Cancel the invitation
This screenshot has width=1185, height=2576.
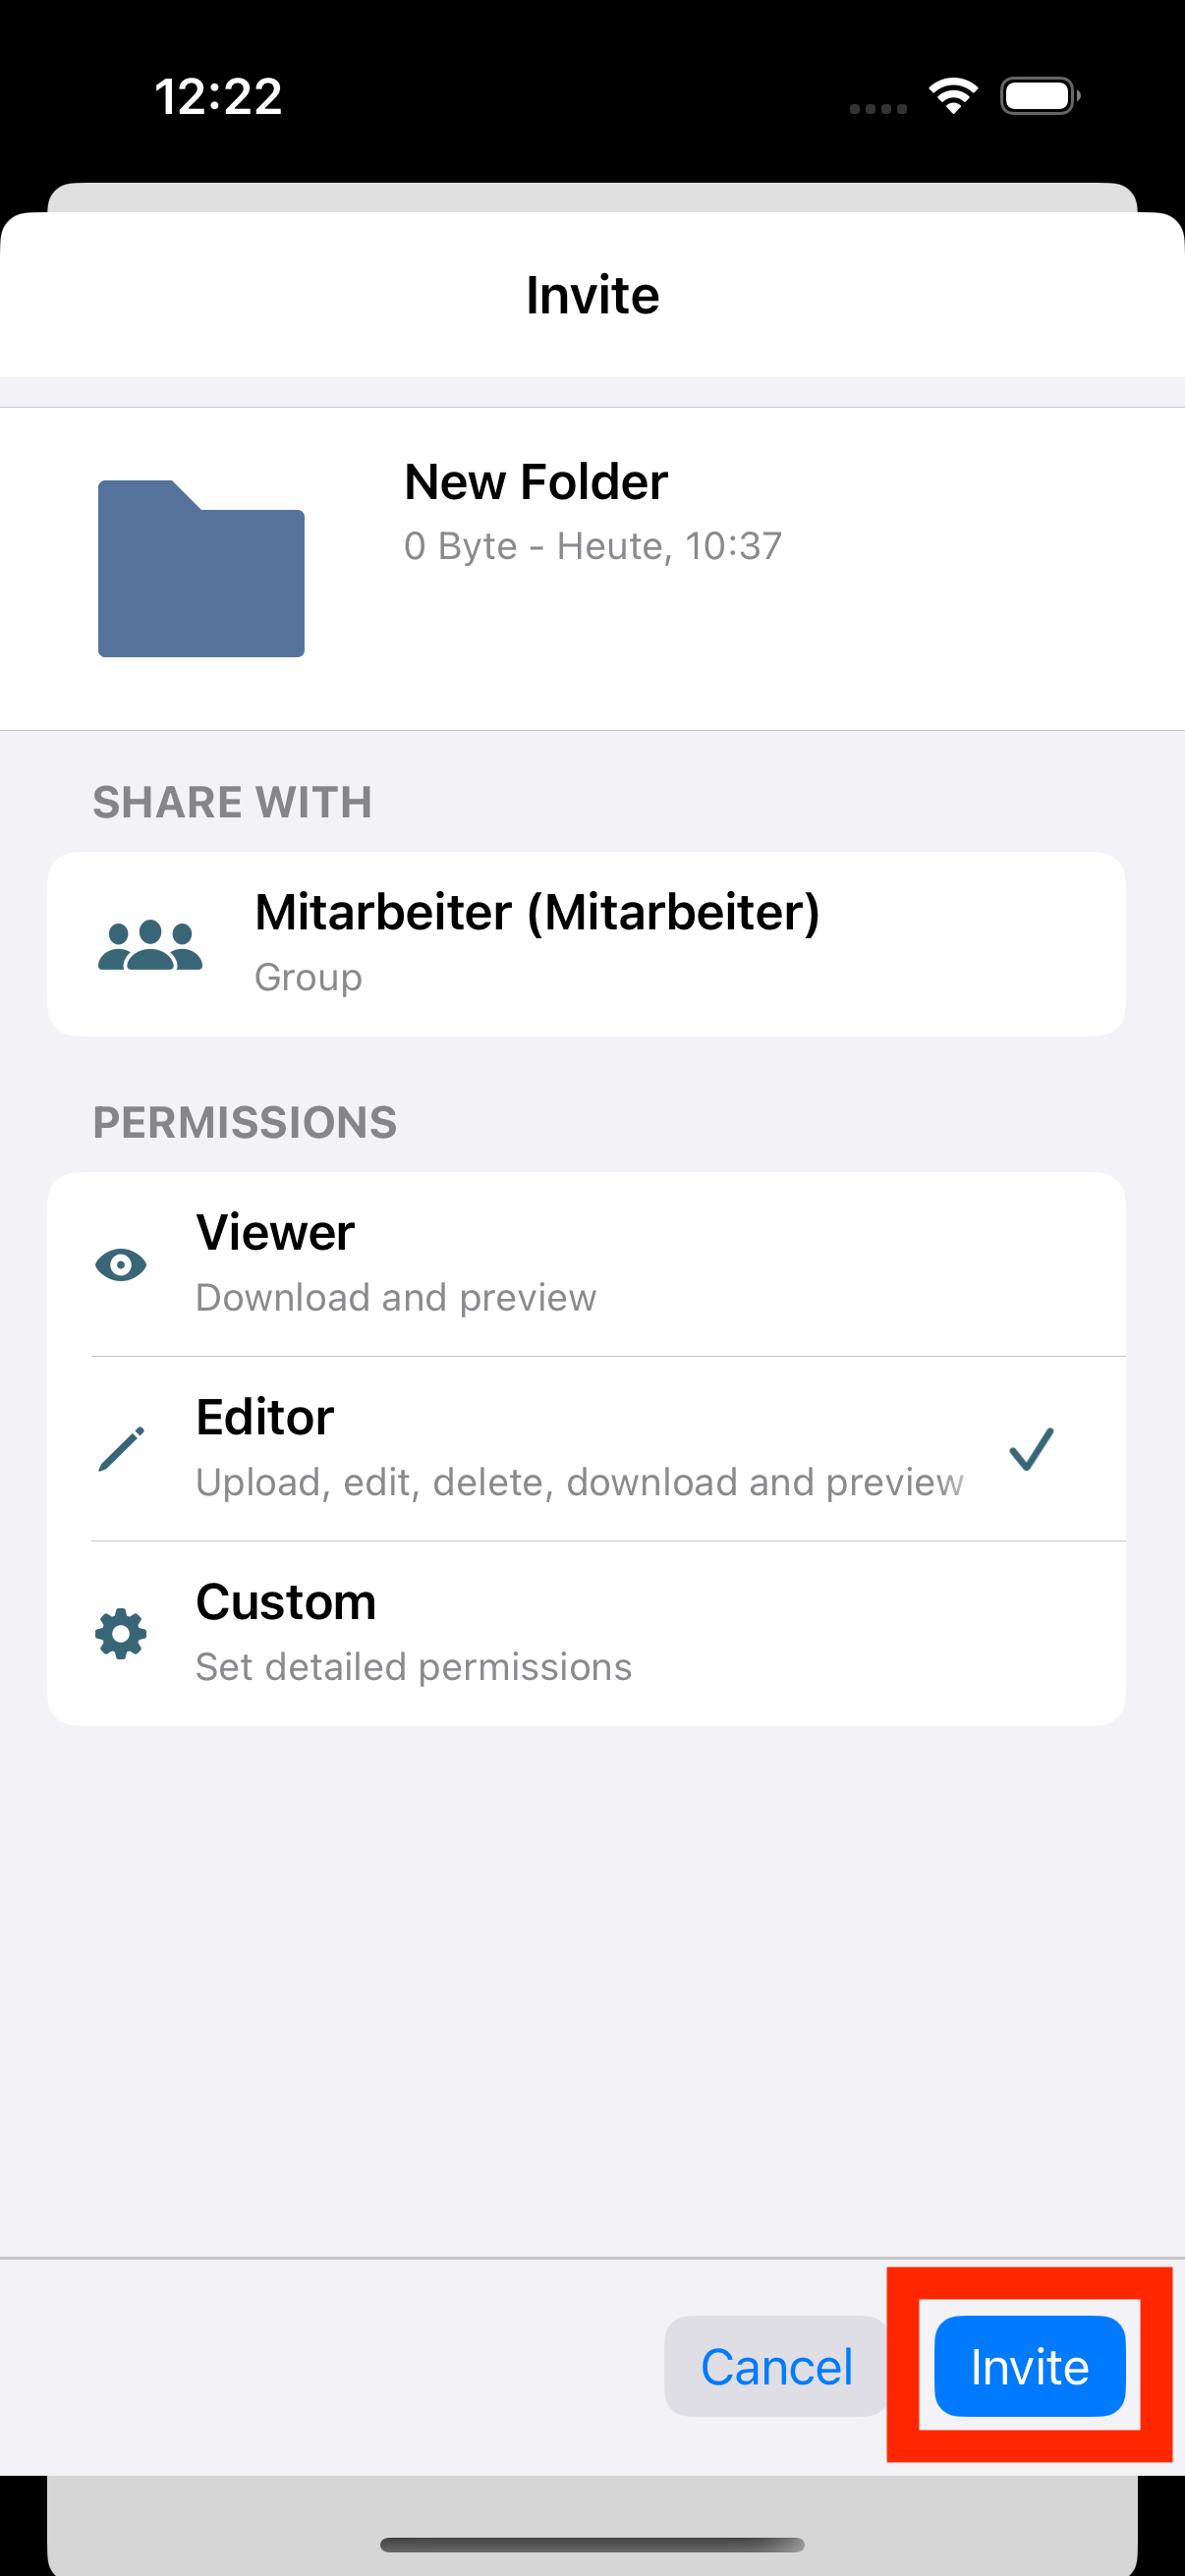777,2366
